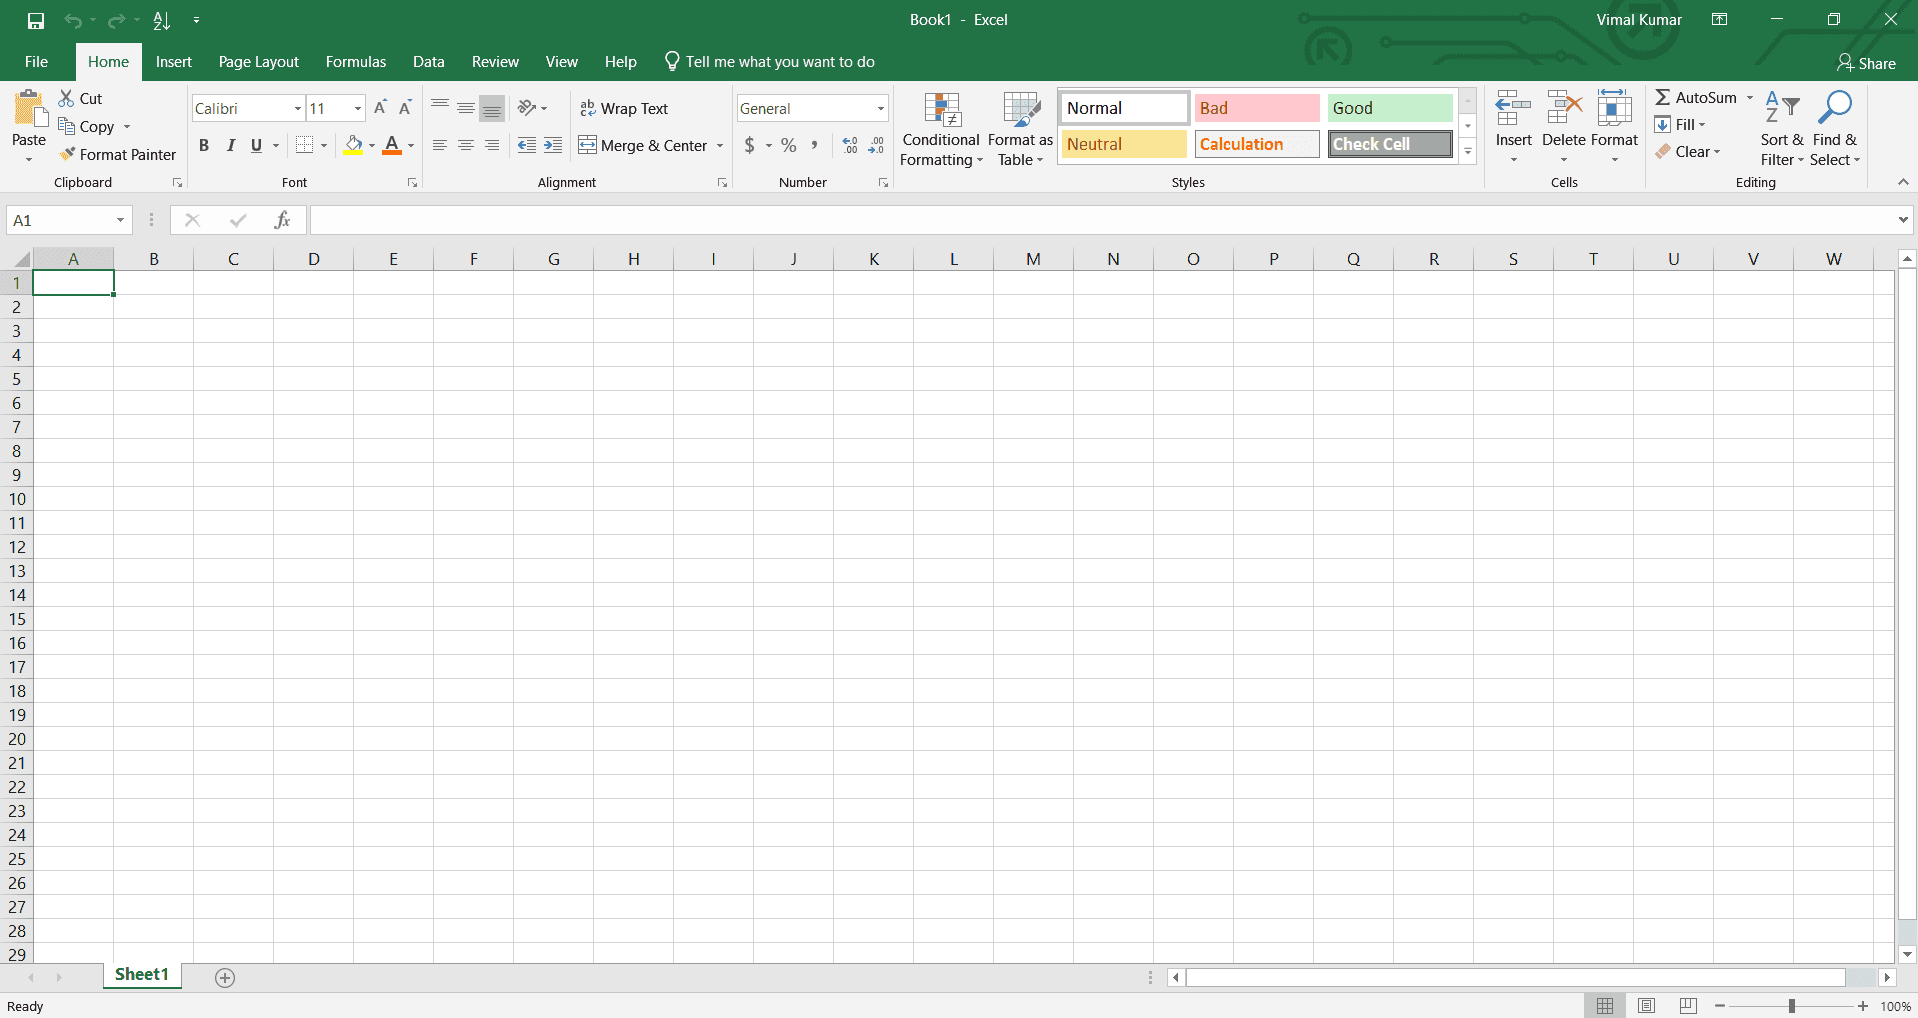Apply the Good cell style
The width and height of the screenshot is (1918, 1018).
(1388, 107)
